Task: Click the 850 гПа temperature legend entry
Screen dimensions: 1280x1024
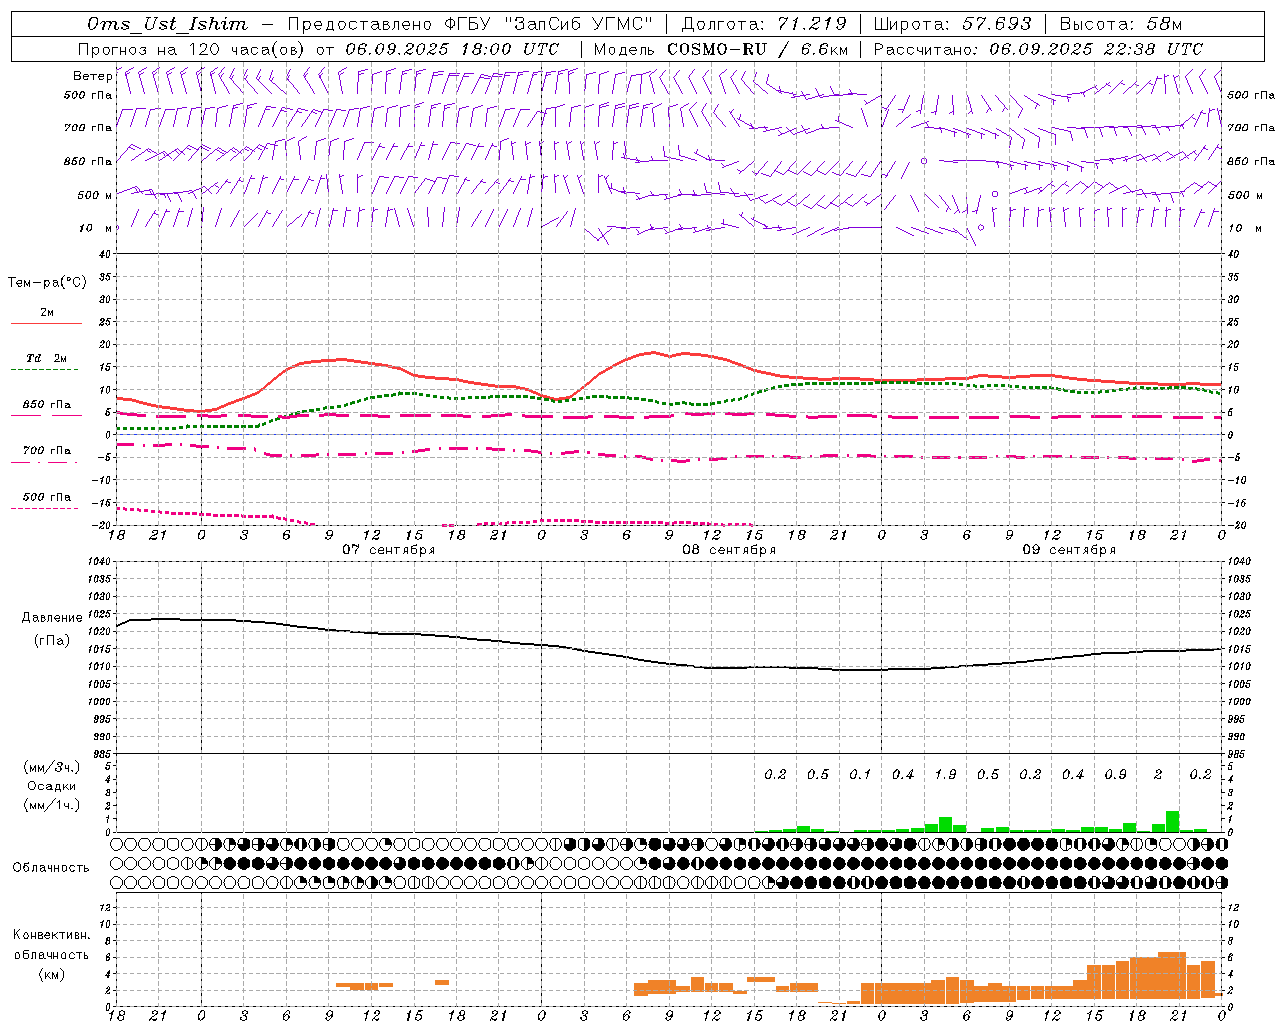Action: [47, 405]
